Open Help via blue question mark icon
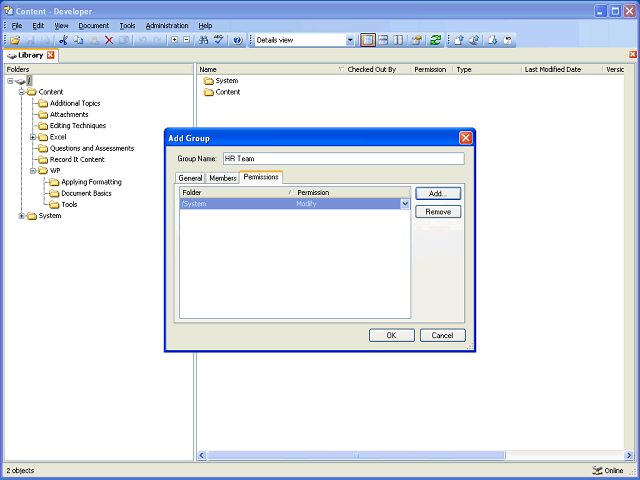This screenshot has width=640, height=480. (x=238, y=40)
